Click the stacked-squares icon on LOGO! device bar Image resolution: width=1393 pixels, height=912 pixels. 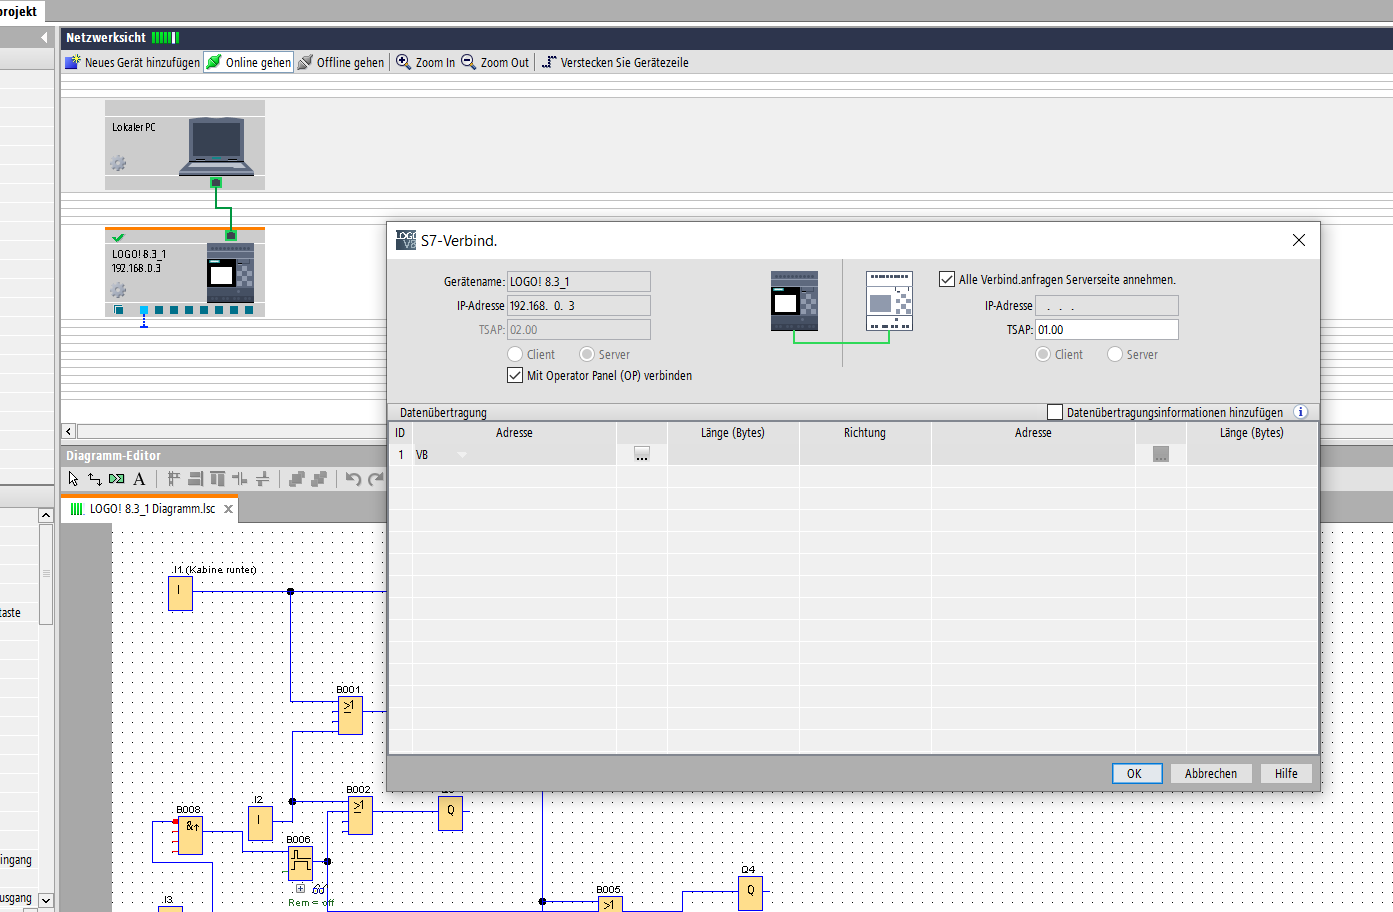[118, 310]
